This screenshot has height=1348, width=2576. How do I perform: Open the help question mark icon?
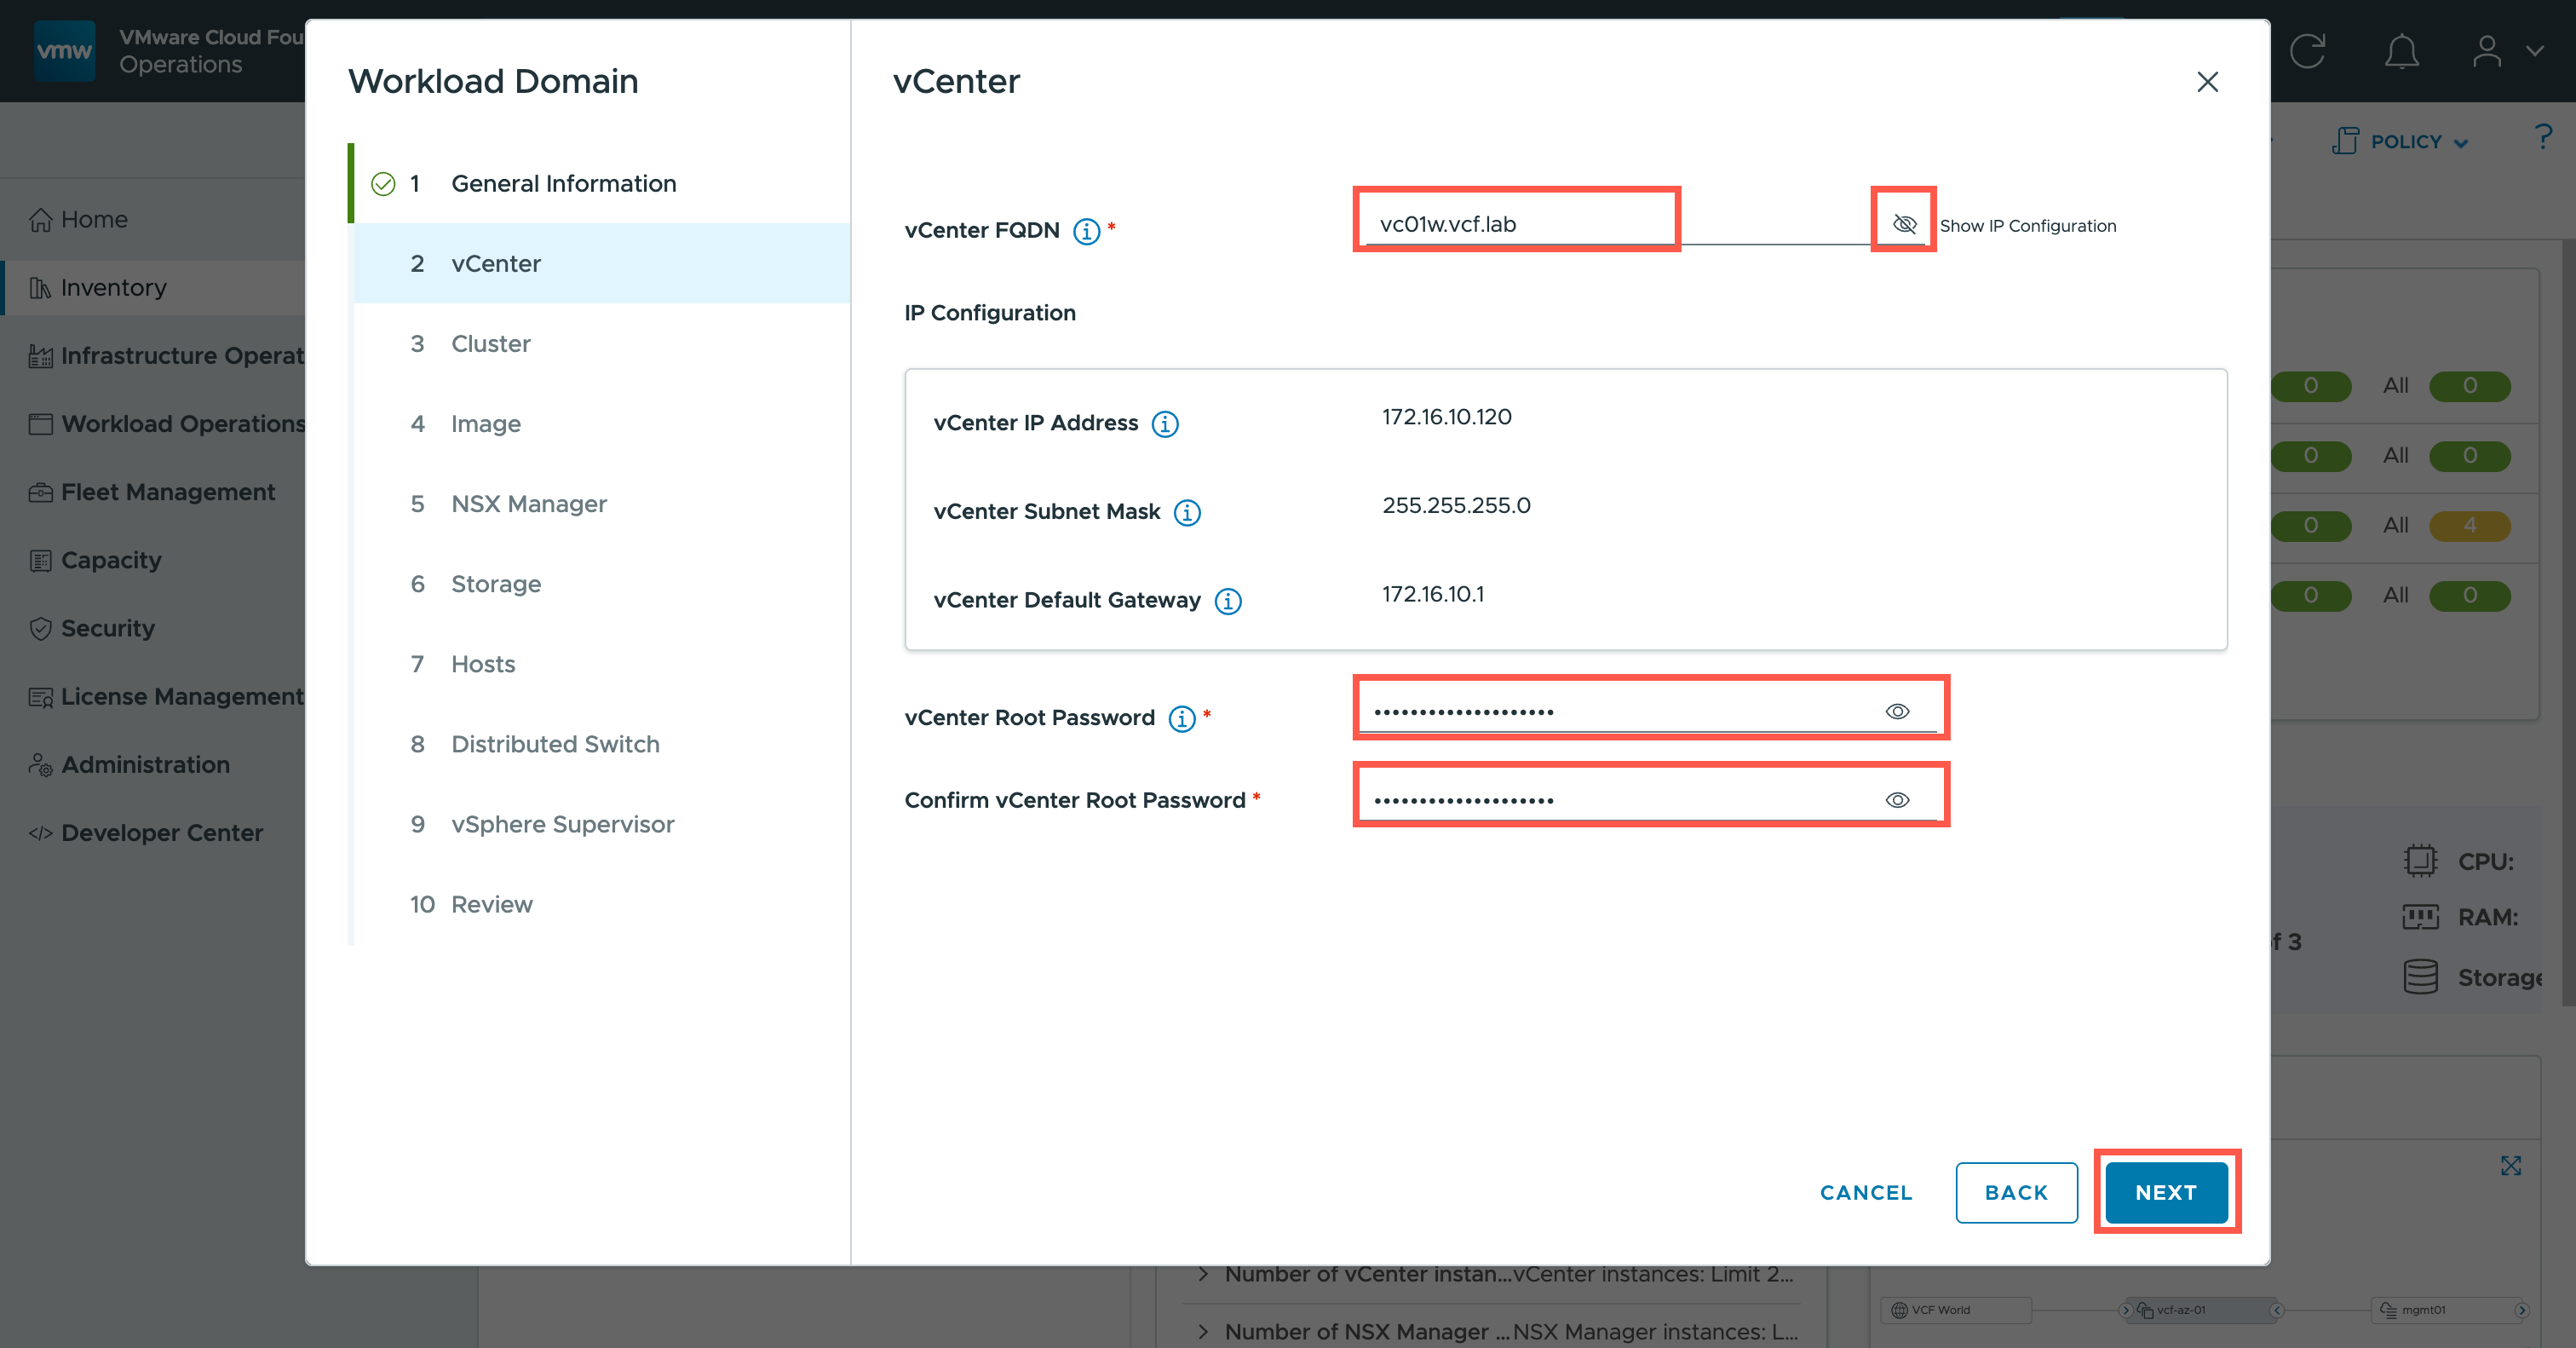[x=2543, y=137]
